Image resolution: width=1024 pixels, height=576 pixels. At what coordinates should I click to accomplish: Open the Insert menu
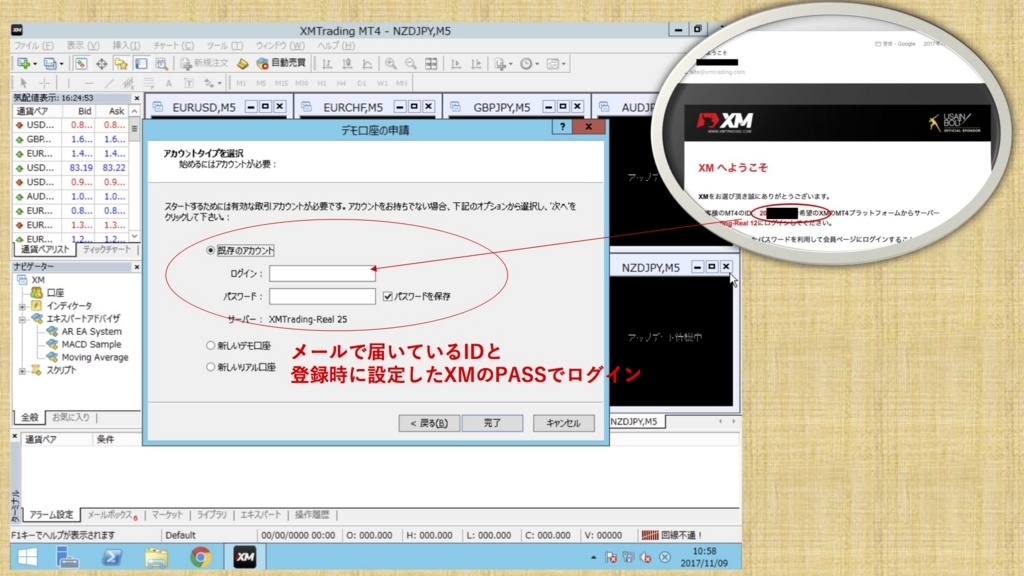pyautogui.click(x=126, y=46)
